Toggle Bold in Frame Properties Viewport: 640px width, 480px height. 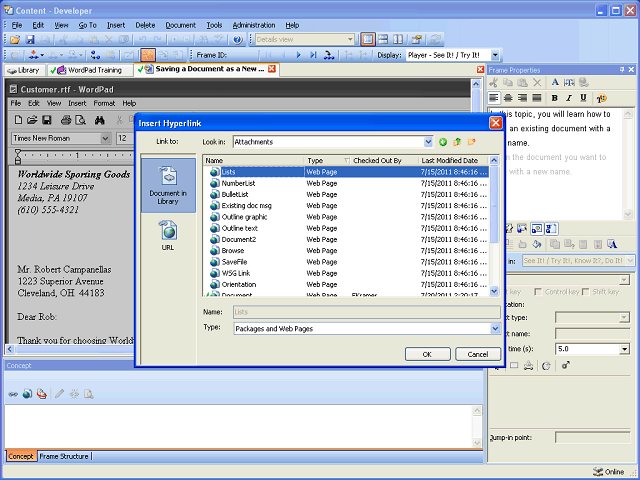pyautogui.click(x=554, y=98)
